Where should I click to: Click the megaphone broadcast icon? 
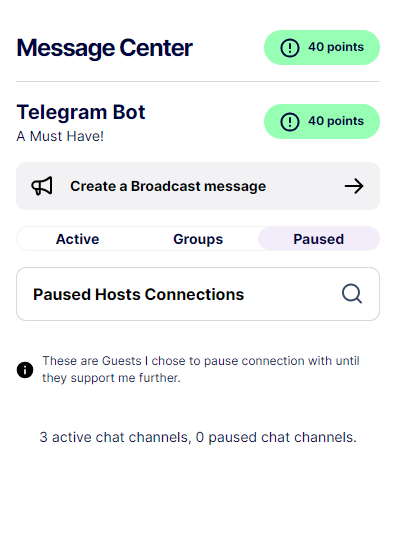point(42,186)
